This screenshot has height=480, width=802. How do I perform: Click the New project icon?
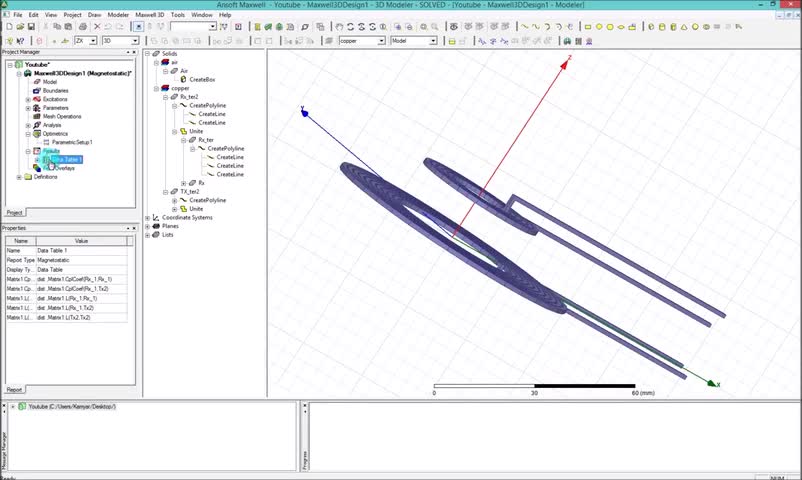click(x=9, y=27)
